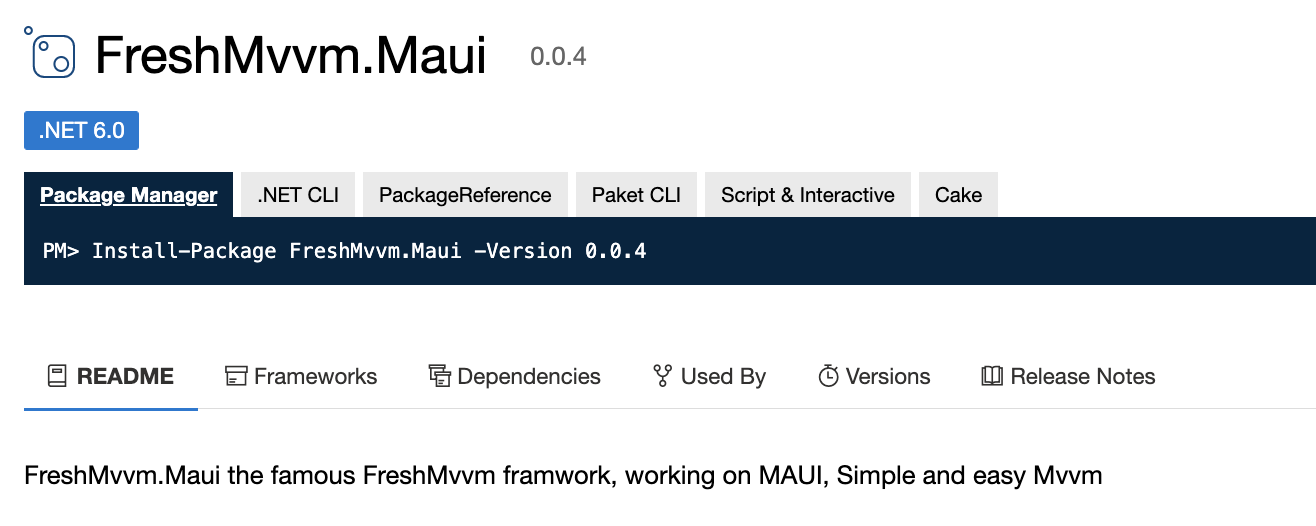
Task: Select the Package Manager install tab
Action: 129,195
